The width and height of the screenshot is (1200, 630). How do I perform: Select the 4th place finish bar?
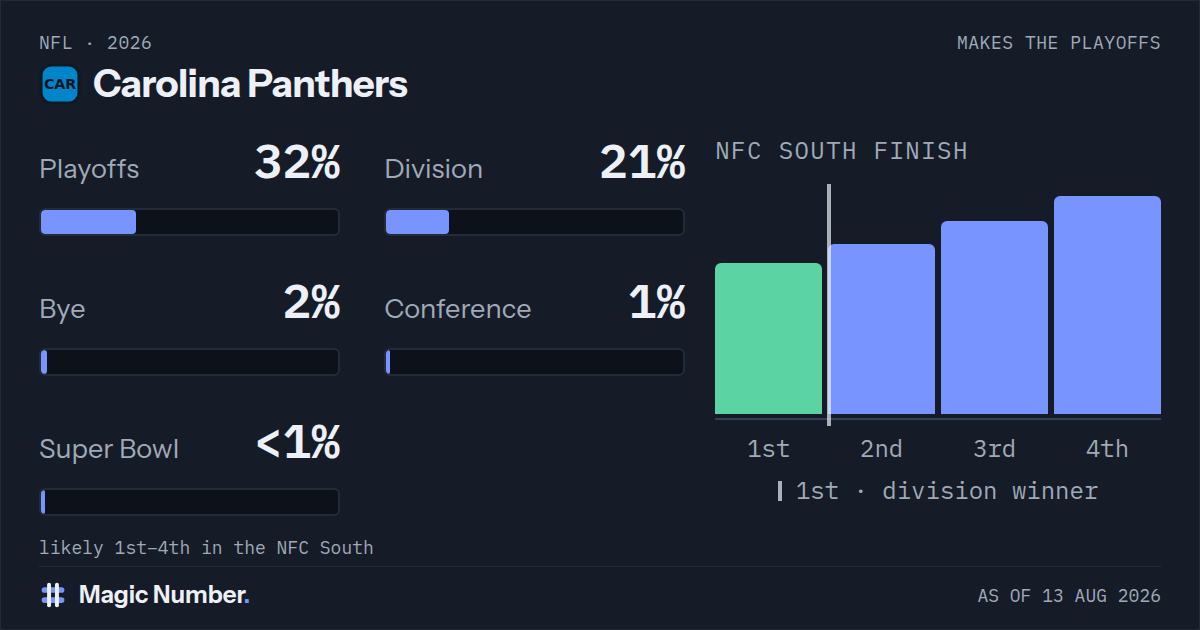pyautogui.click(x=1107, y=305)
